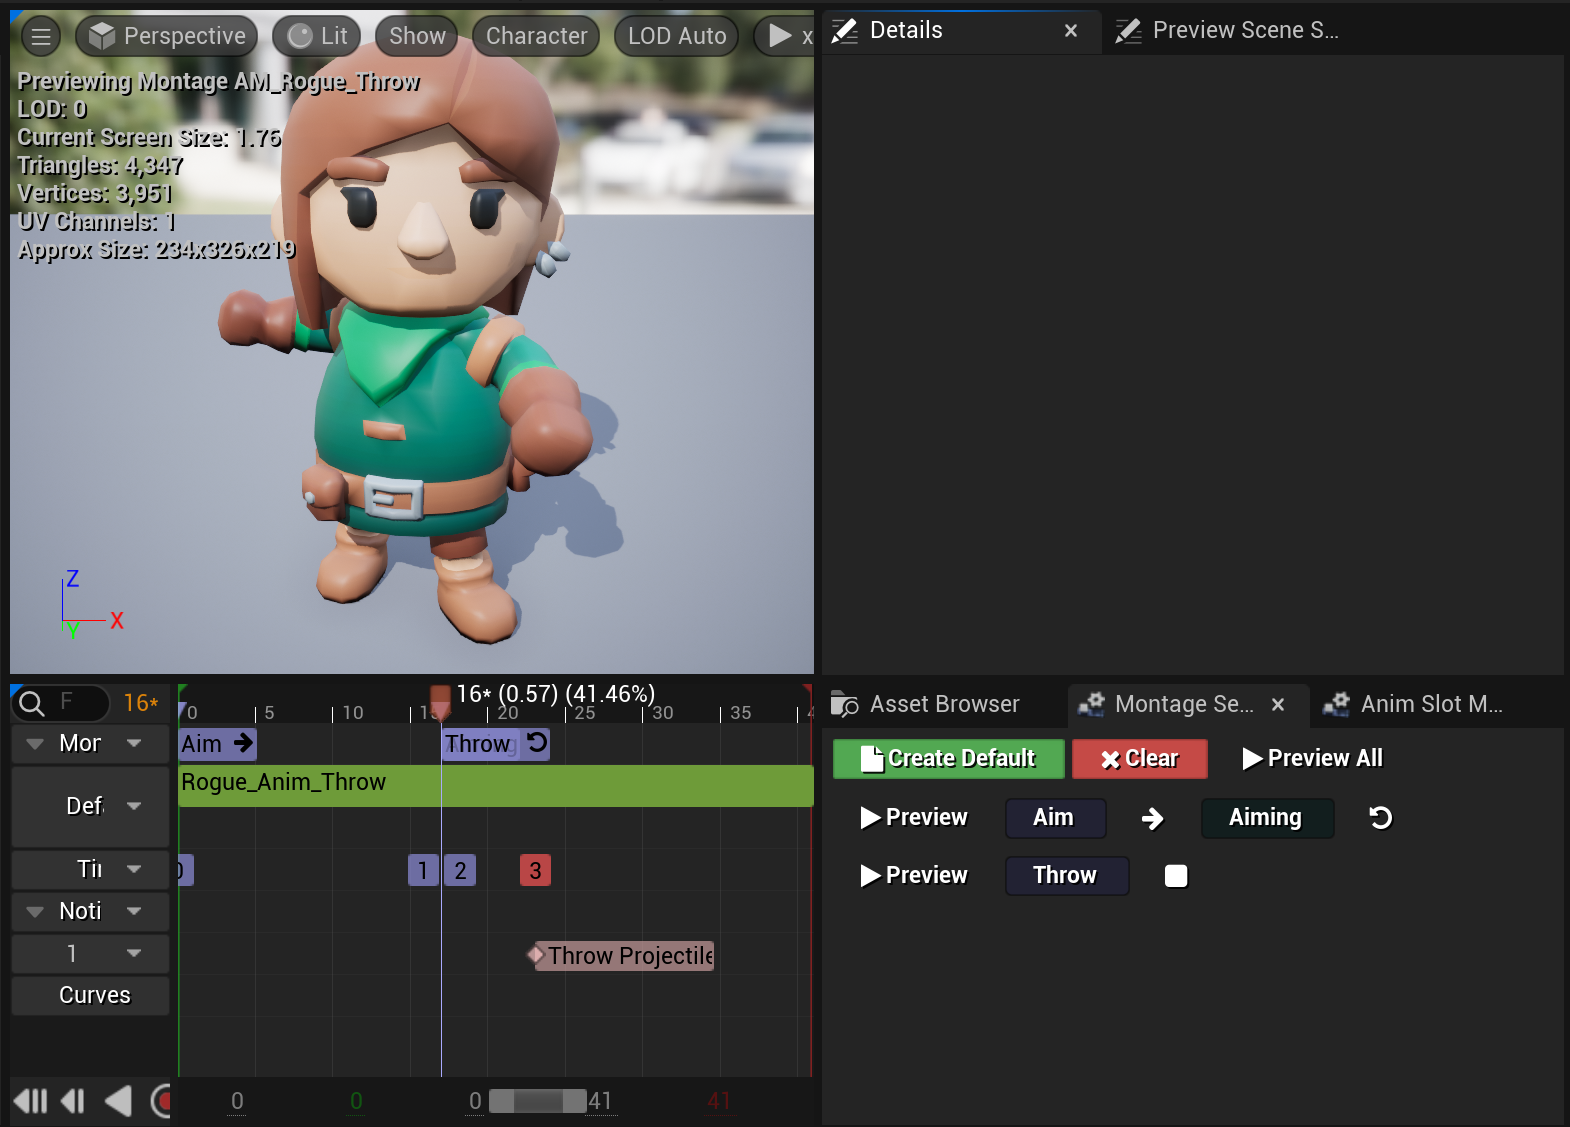The height and width of the screenshot is (1127, 1570).
Task: Select the Aim section marker on timeline
Action: [218, 744]
